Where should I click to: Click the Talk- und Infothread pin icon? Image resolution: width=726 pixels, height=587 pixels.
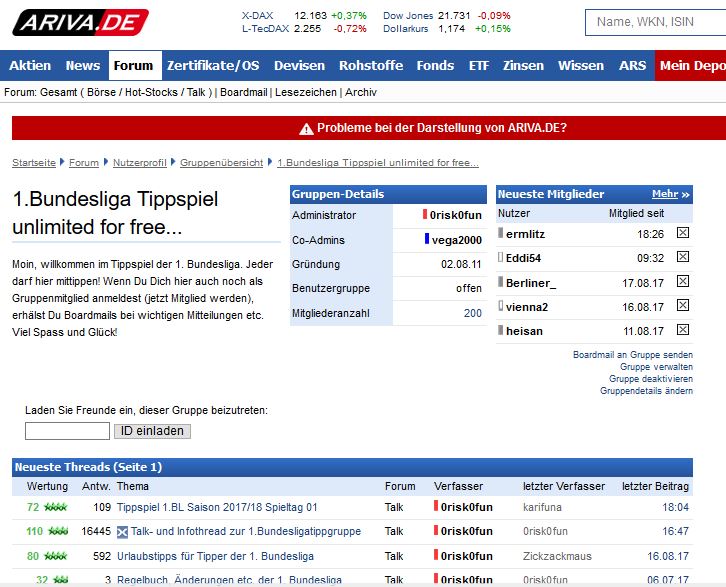pos(123,532)
